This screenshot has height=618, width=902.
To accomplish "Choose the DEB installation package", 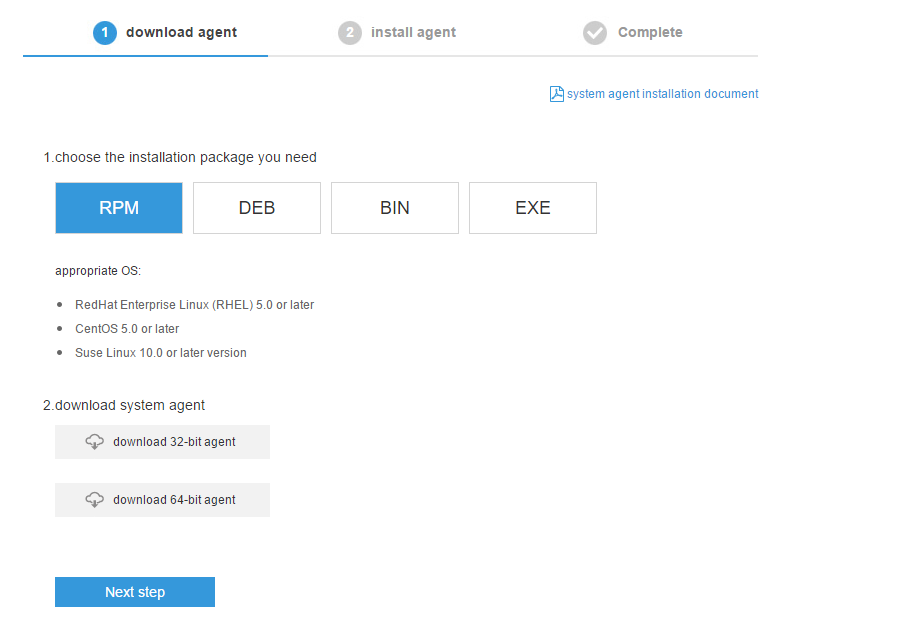I will [257, 208].
